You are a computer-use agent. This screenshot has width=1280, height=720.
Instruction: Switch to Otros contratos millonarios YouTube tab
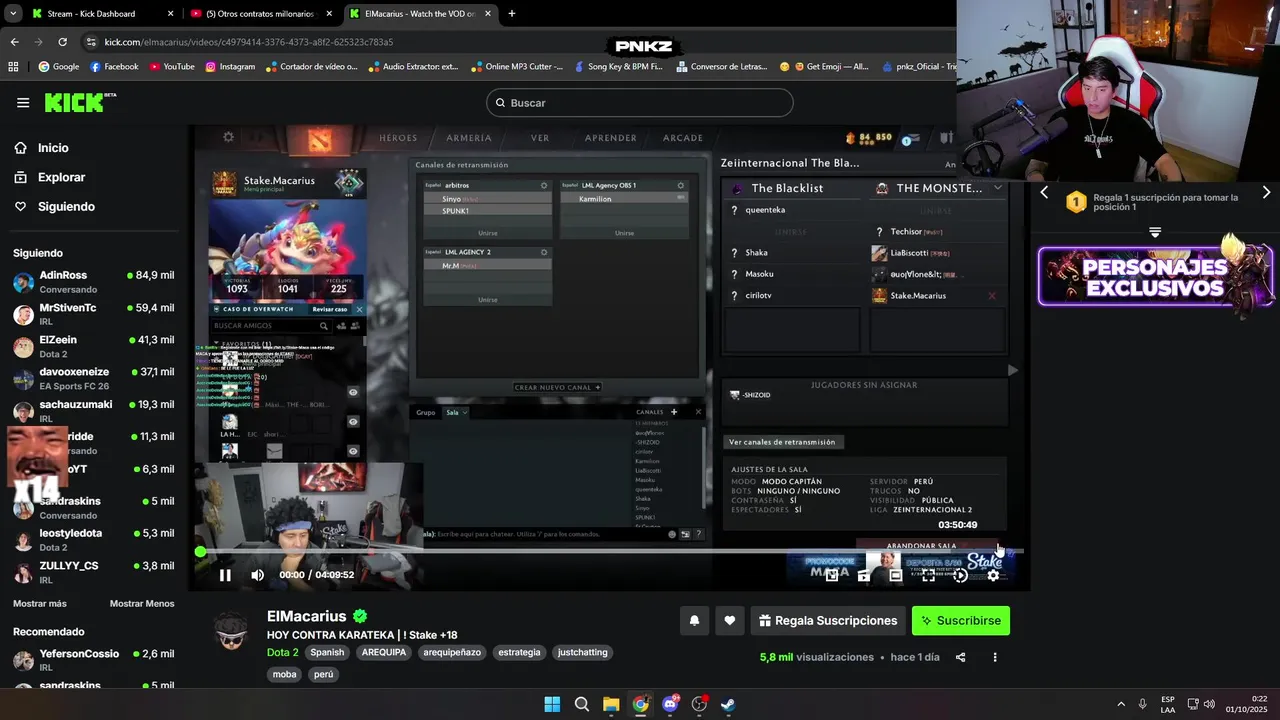tap(261, 14)
